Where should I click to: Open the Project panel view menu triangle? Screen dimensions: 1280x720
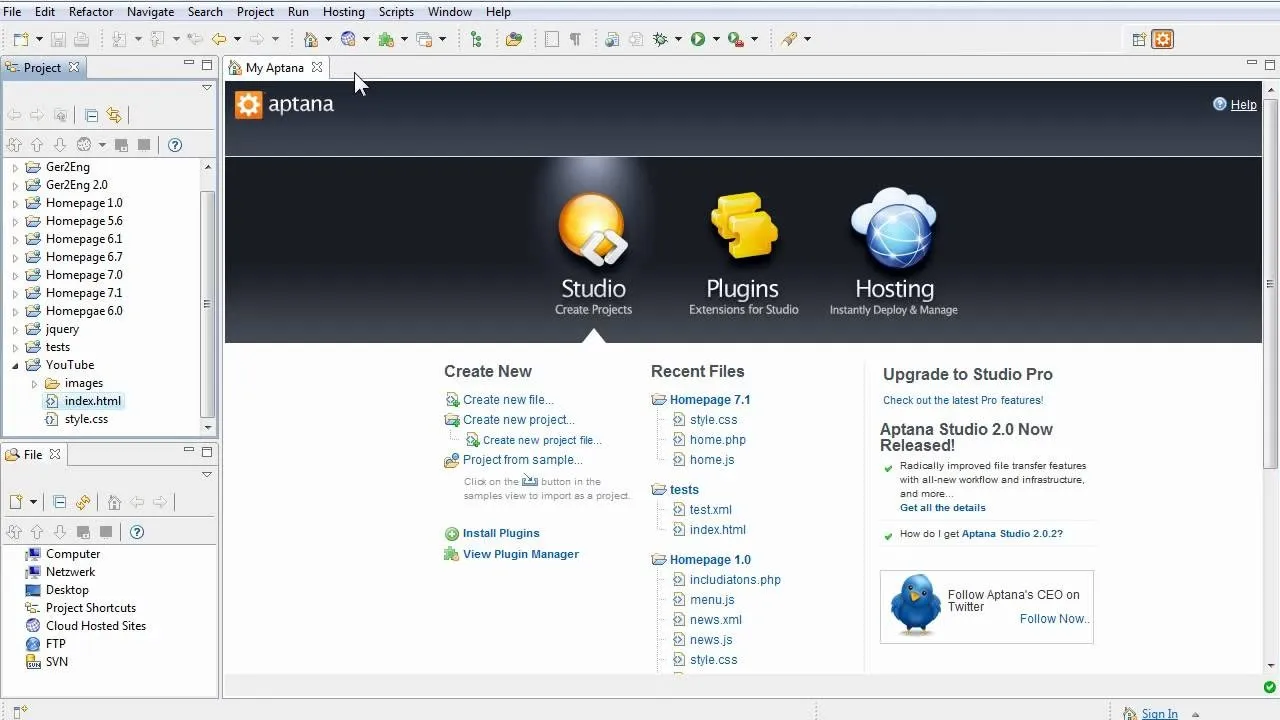pos(207,88)
